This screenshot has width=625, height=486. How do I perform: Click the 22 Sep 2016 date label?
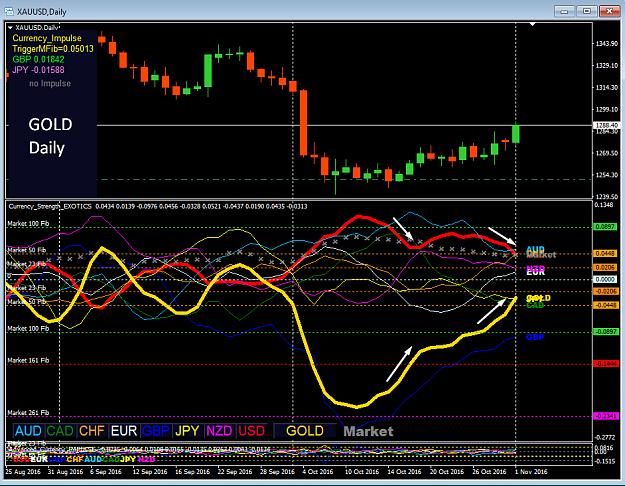coord(235,472)
